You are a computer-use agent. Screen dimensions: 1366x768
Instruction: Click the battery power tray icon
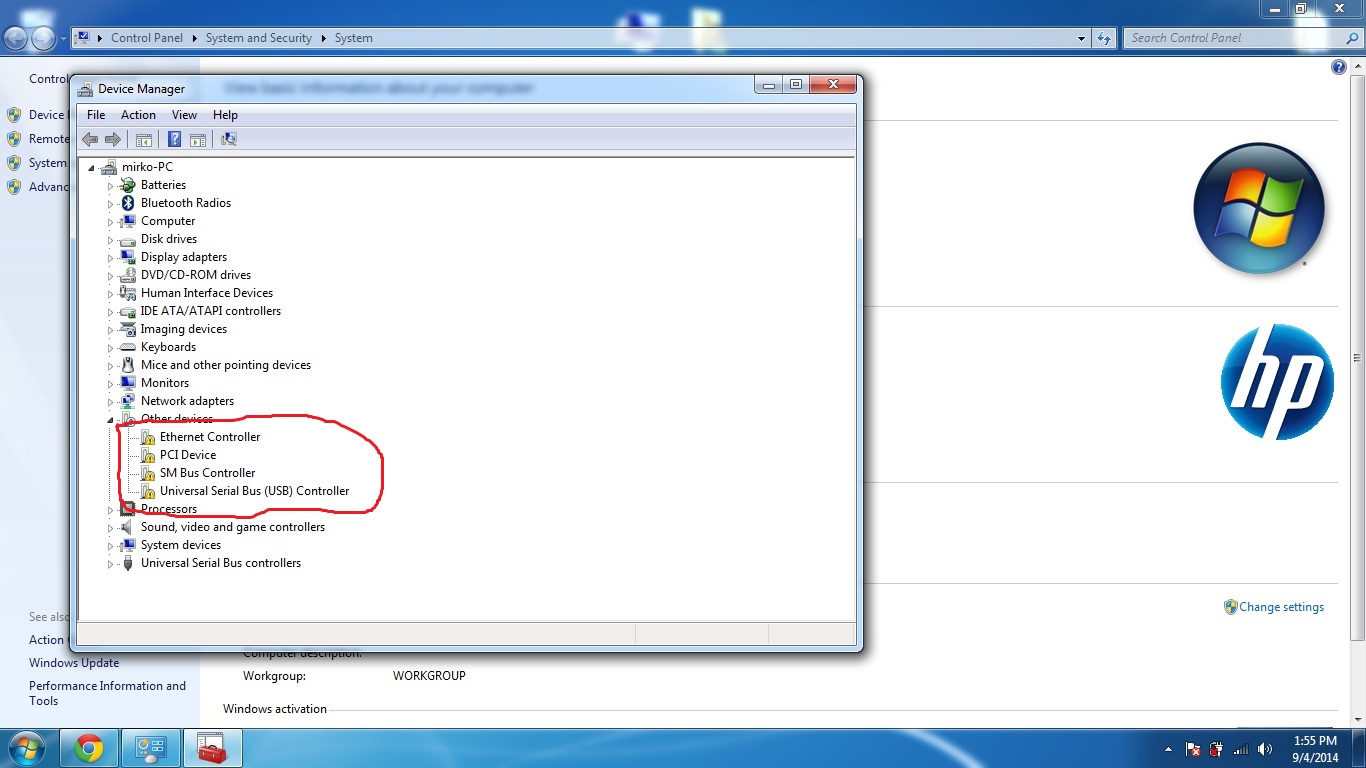(1217, 749)
